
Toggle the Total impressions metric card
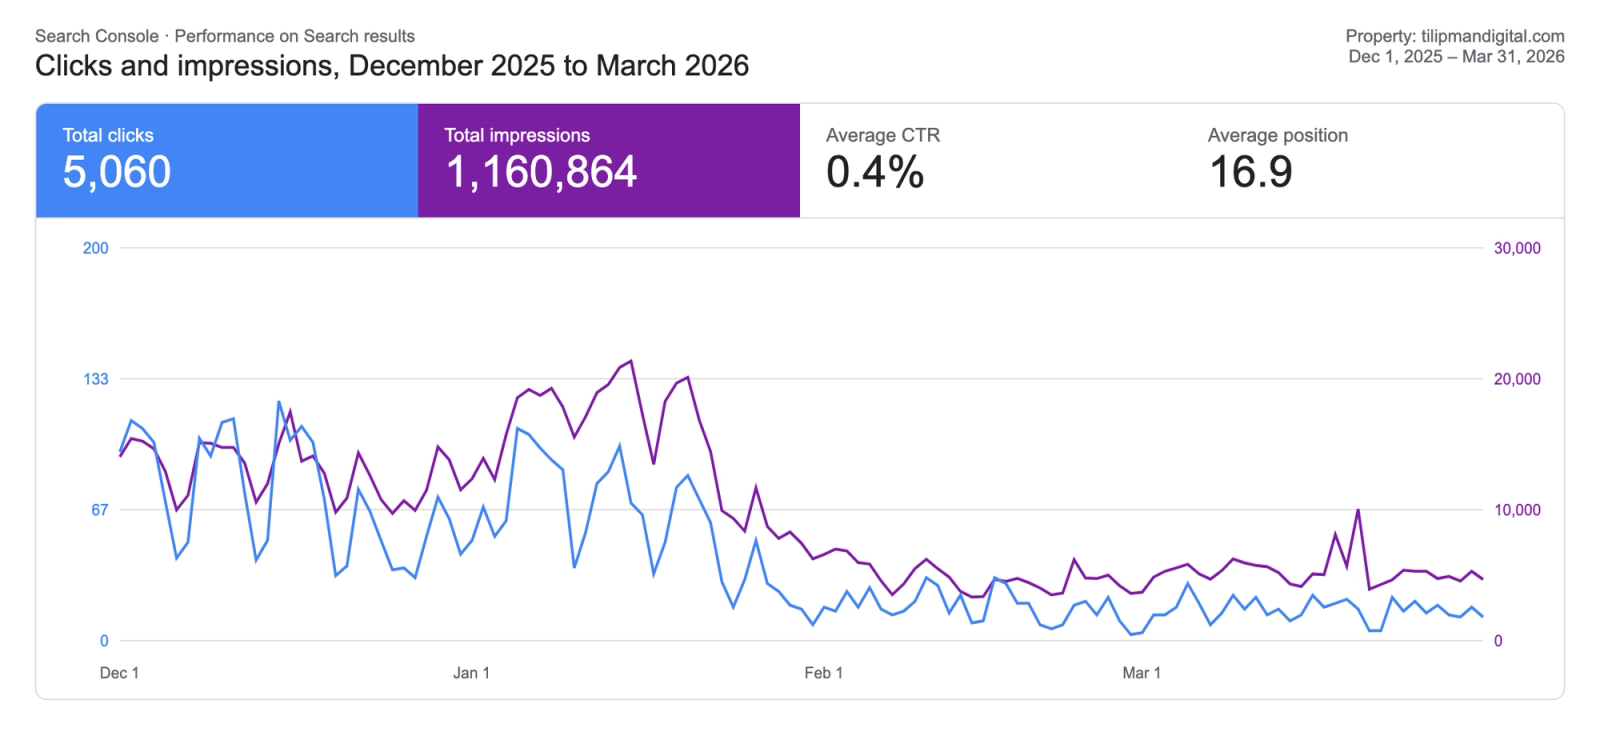coord(609,160)
